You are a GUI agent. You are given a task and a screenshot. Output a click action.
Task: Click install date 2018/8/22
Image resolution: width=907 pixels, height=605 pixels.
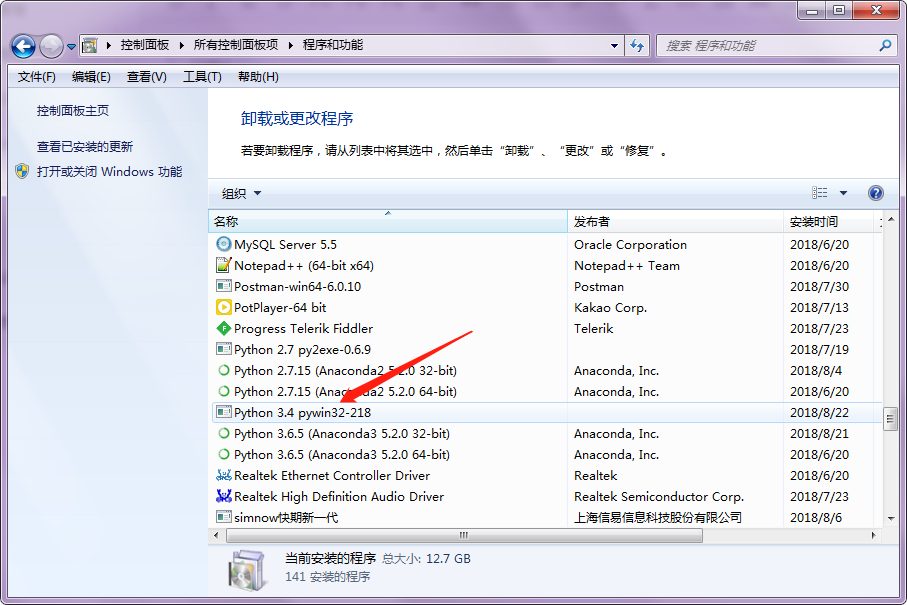pyautogui.click(x=819, y=412)
